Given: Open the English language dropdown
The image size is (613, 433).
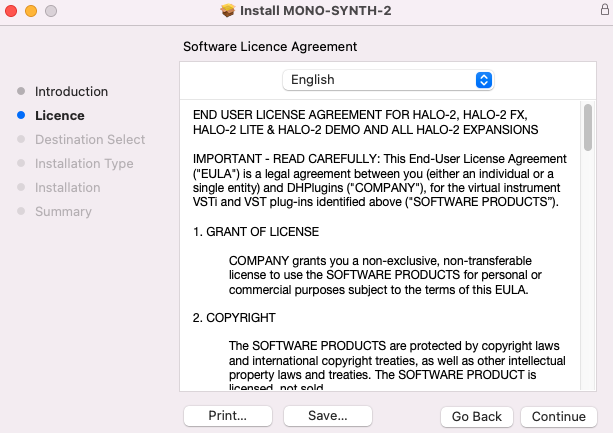Looking at the screenshot, I should (x=388, y=80).
